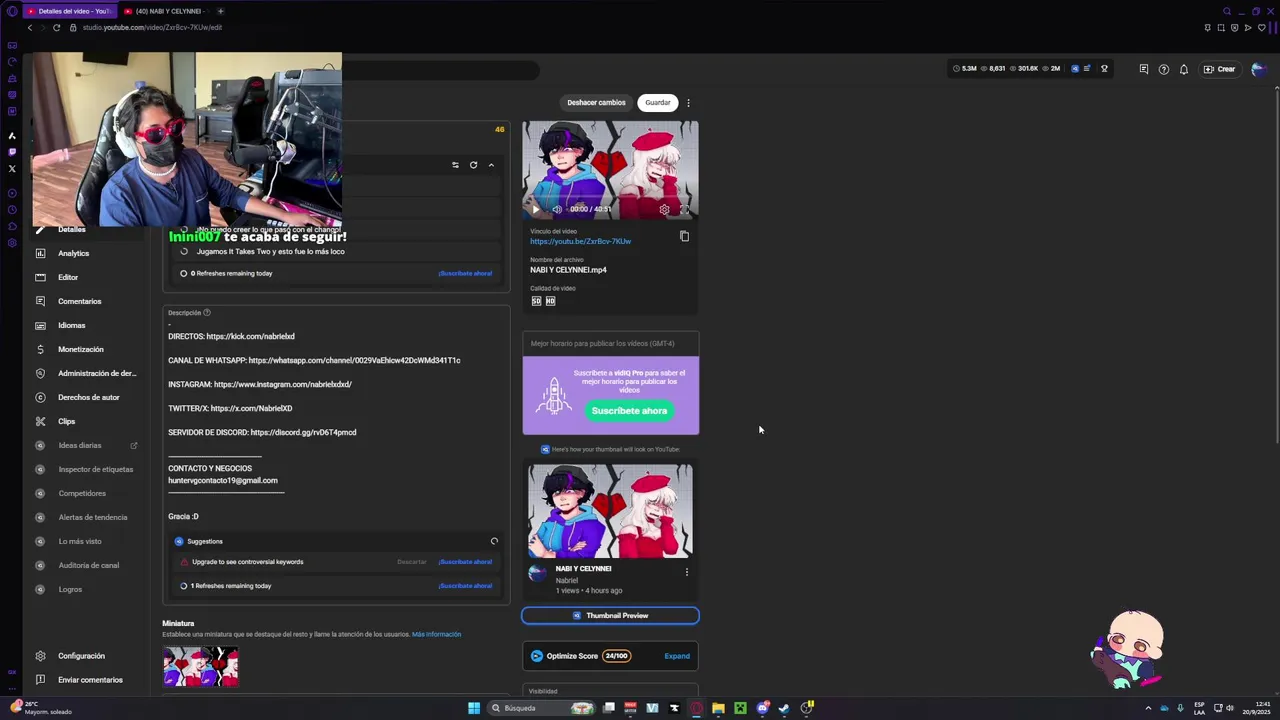Screen dimensions: 1280x720
Task: Copy the video link icon
Action: 684,236
